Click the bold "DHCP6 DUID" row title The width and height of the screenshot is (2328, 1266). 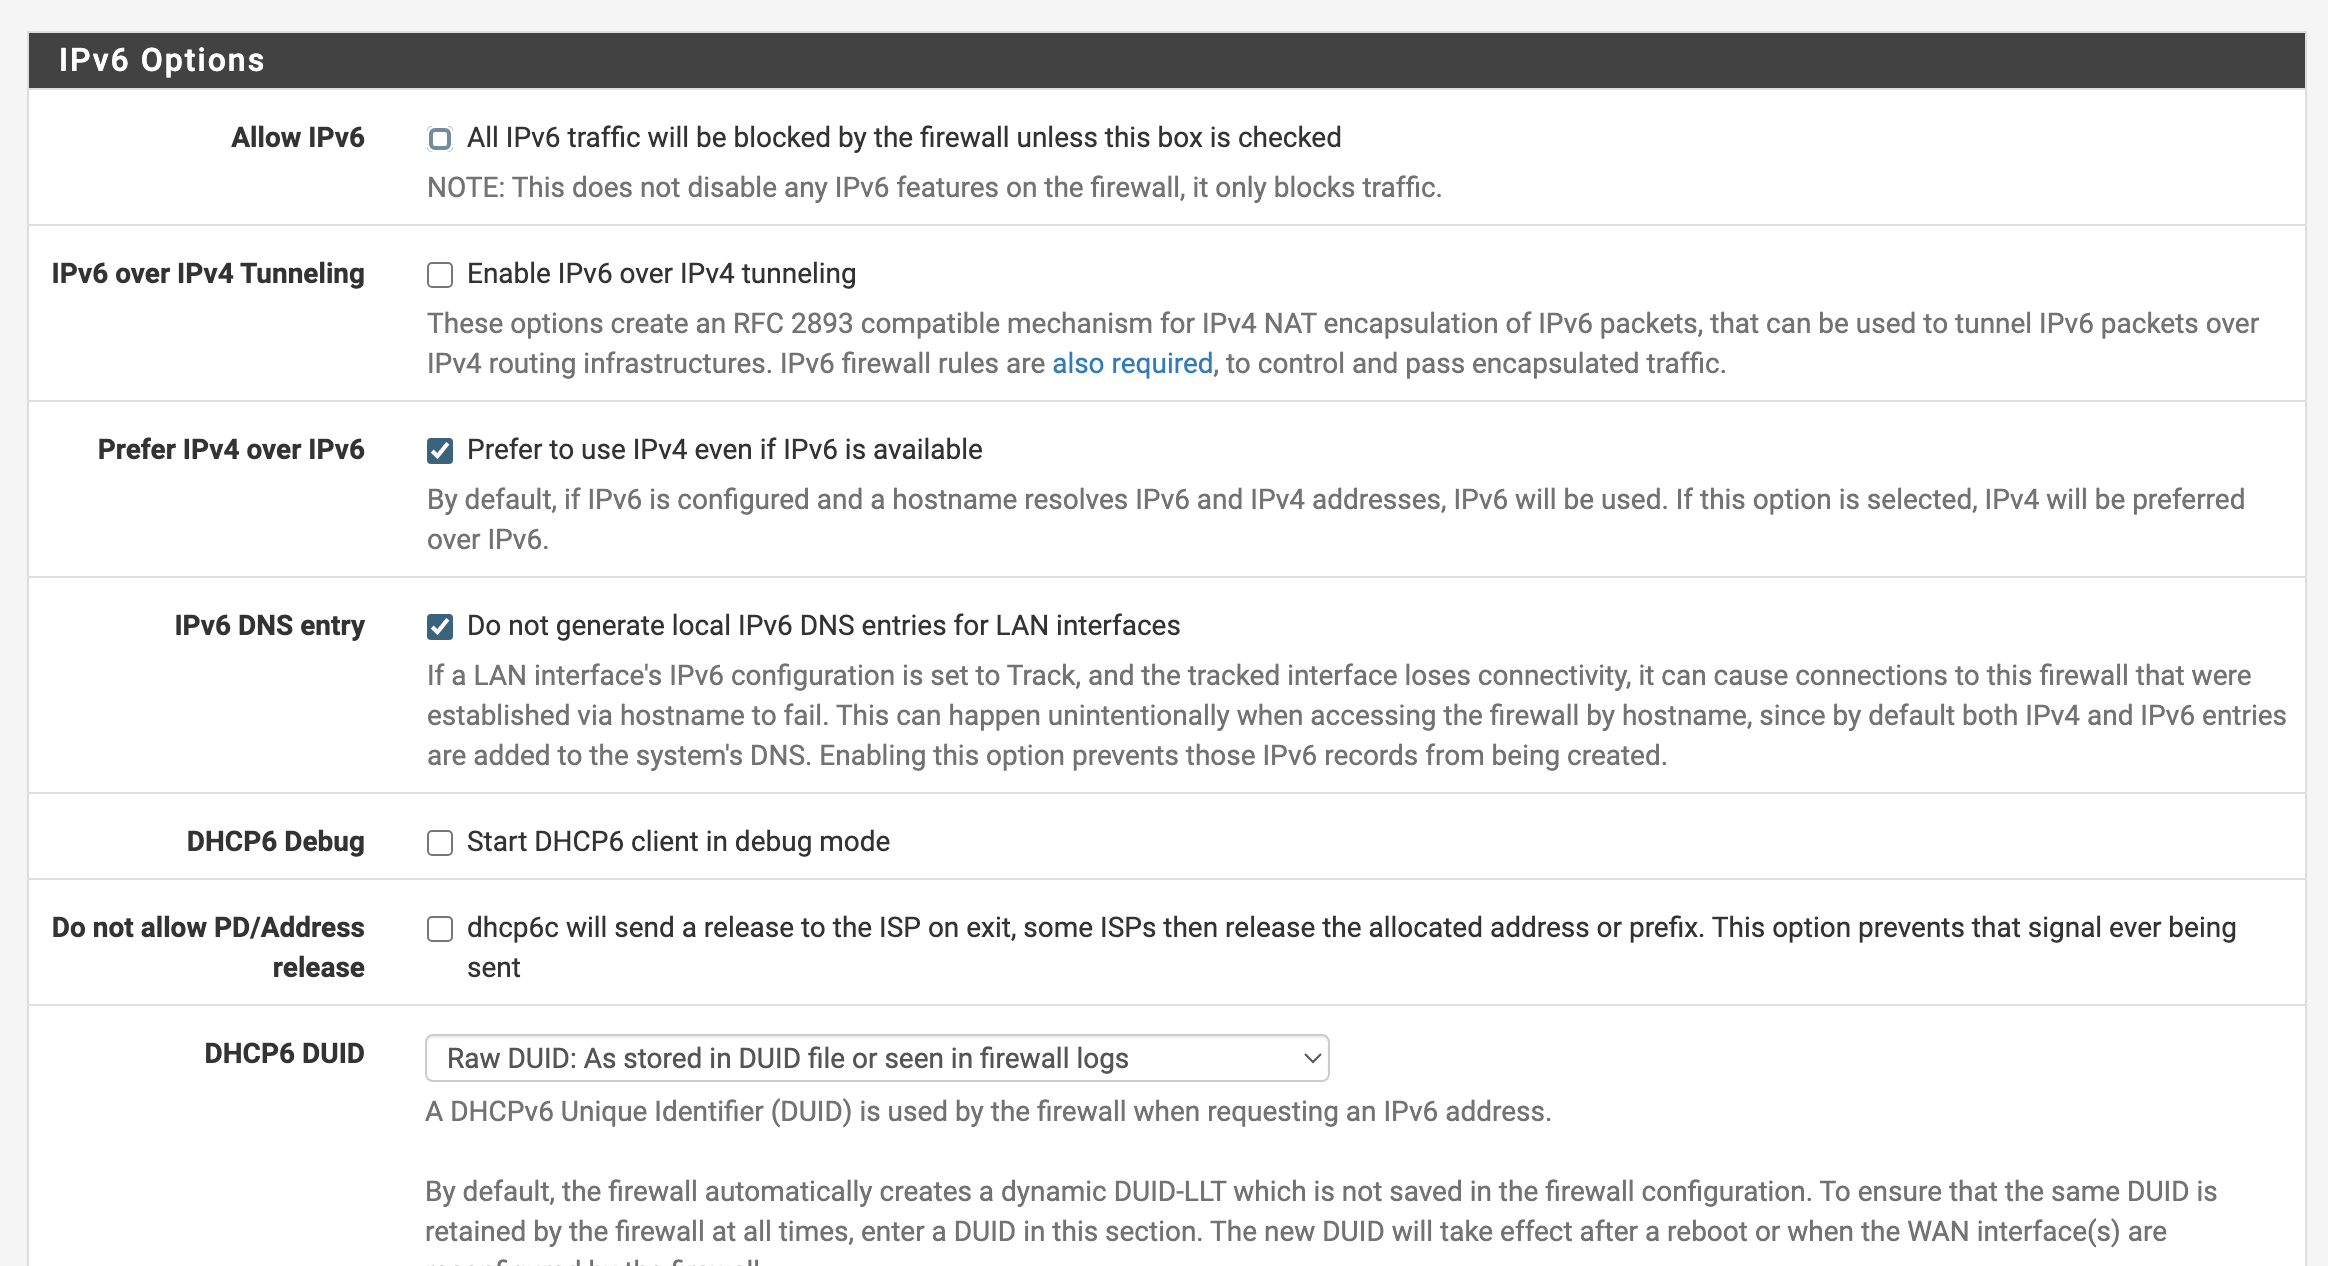(284, 1054)
